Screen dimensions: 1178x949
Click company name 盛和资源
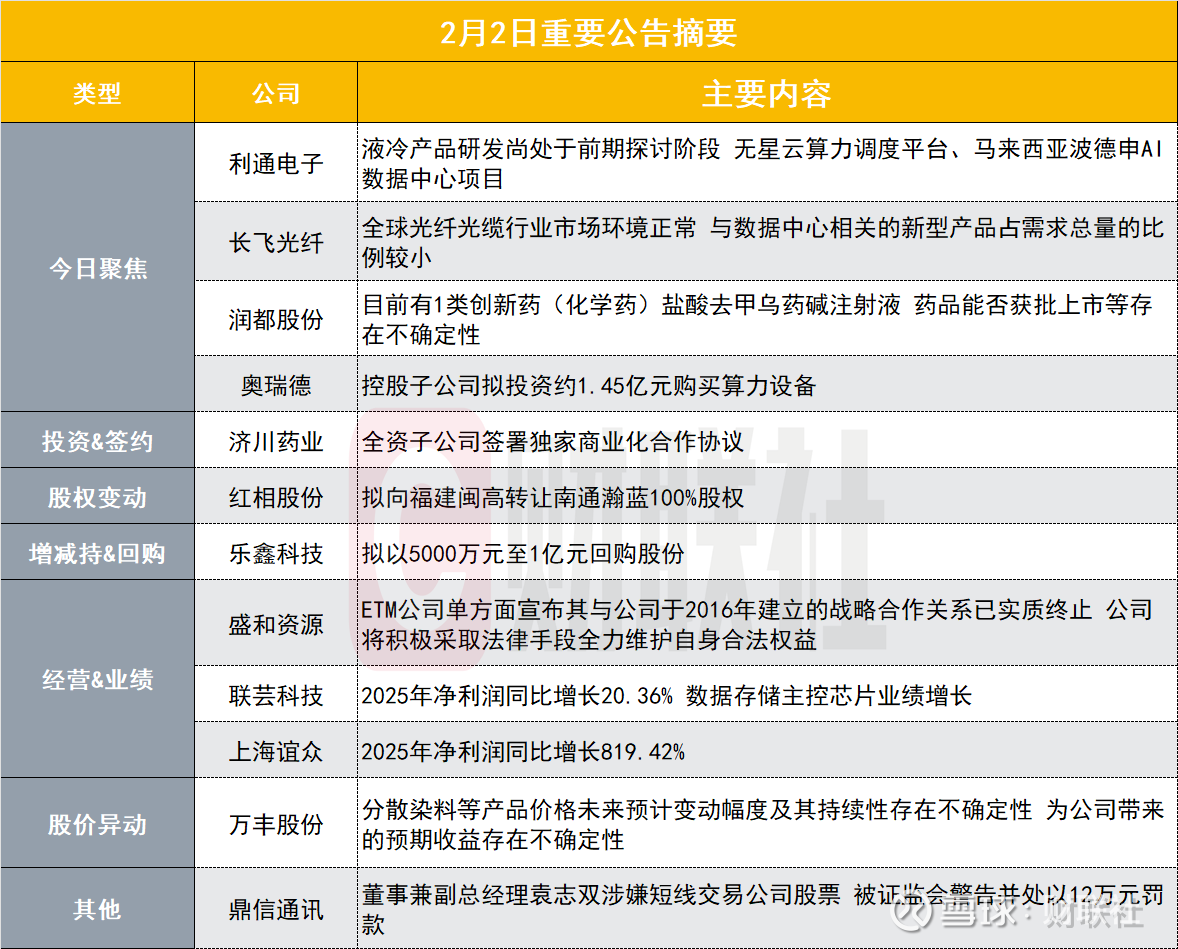pos(276,624)
